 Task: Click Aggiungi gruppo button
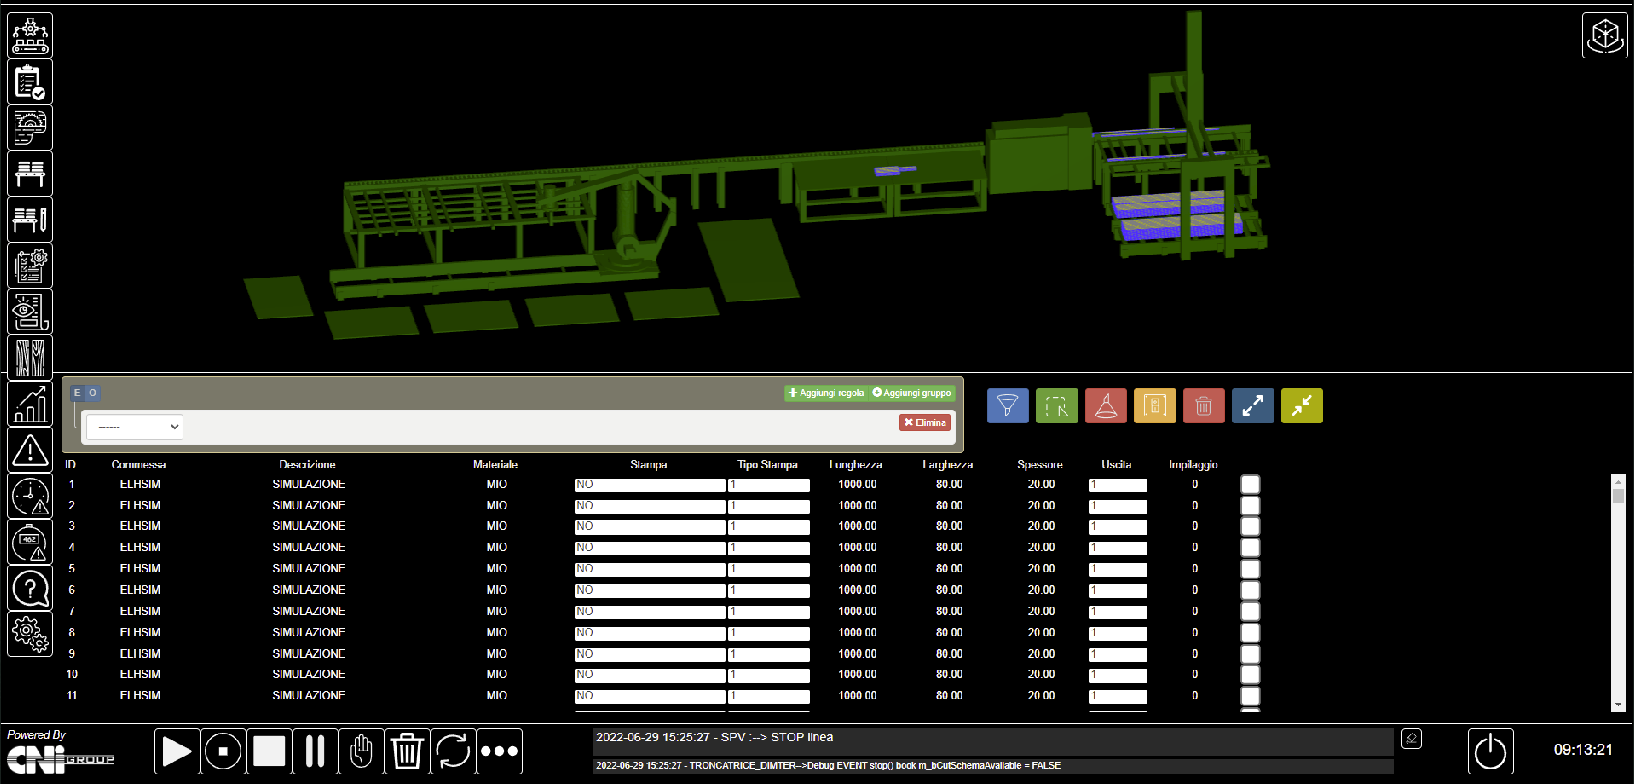pyautogui.click(x=912, y=393)
